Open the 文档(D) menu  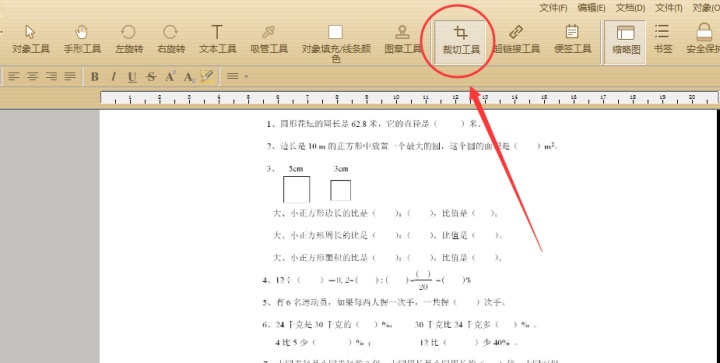pyautogui.click(x=630, y=8)
